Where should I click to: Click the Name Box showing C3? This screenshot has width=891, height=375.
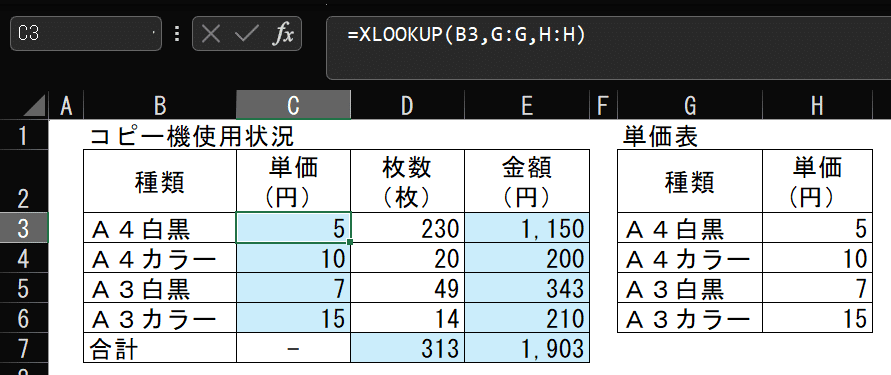(86, 34)
